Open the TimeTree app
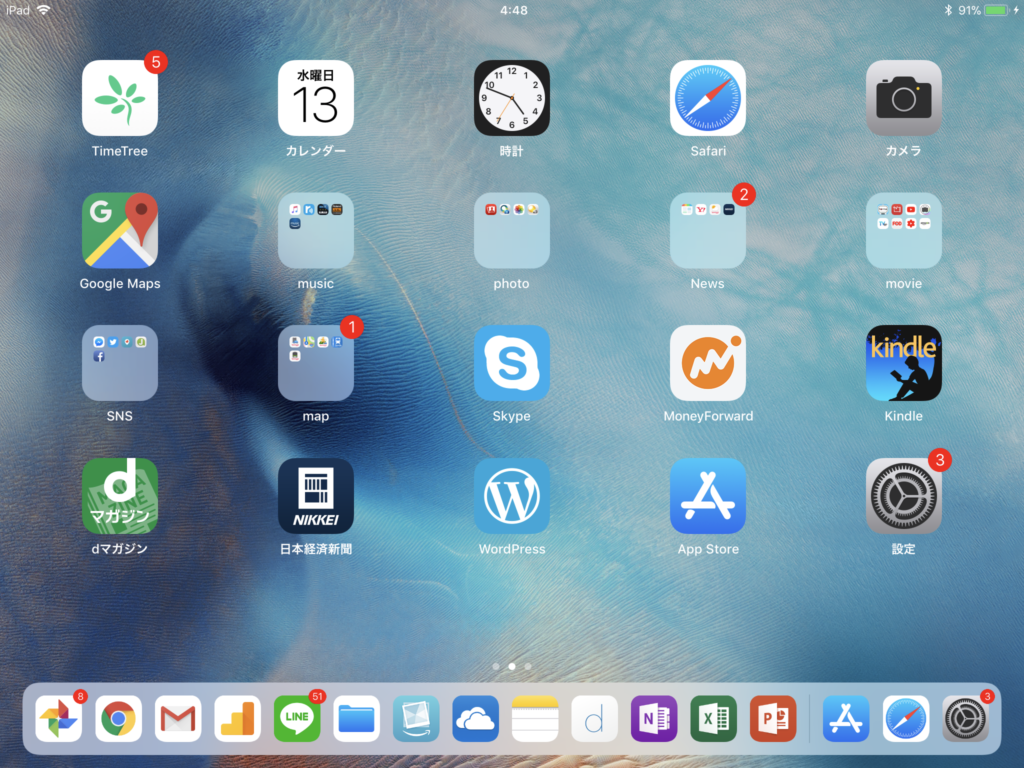 tap(120, 98)
